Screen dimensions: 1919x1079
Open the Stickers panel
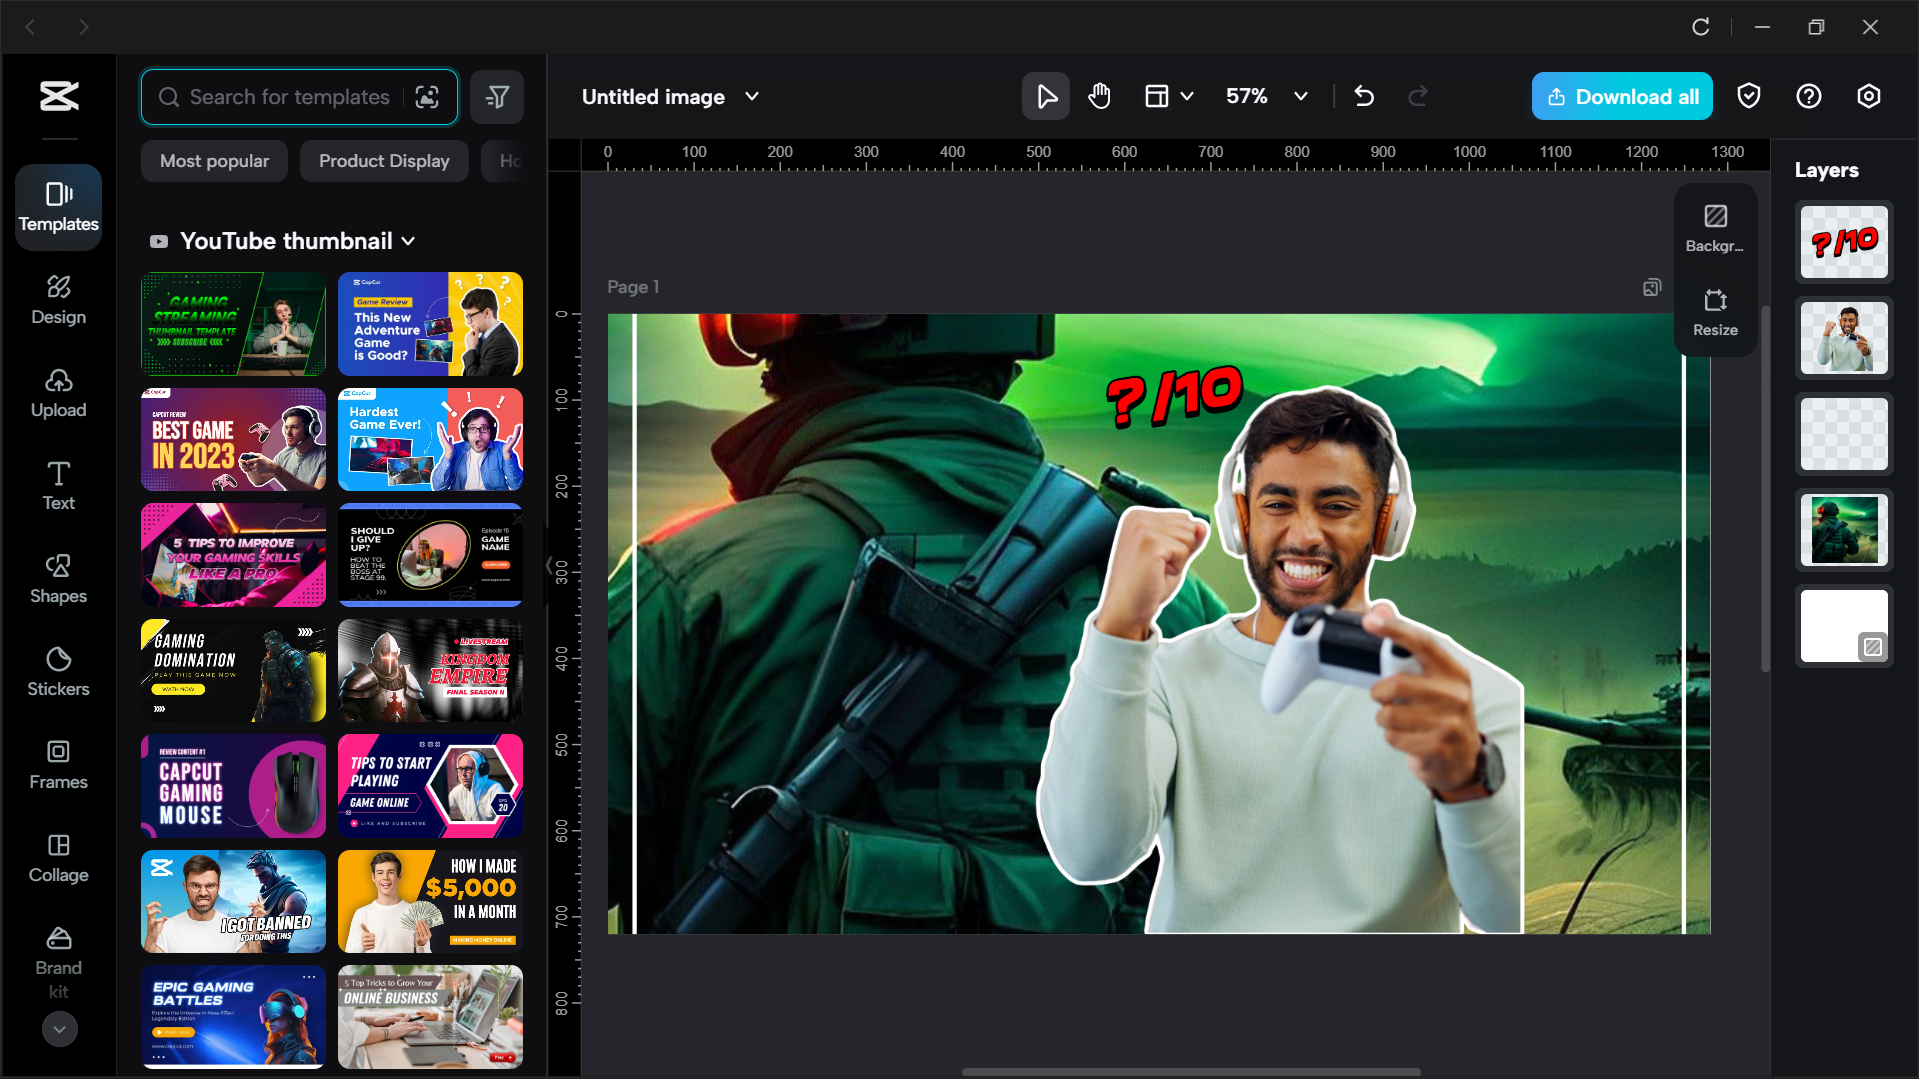[x=57, y=671]
